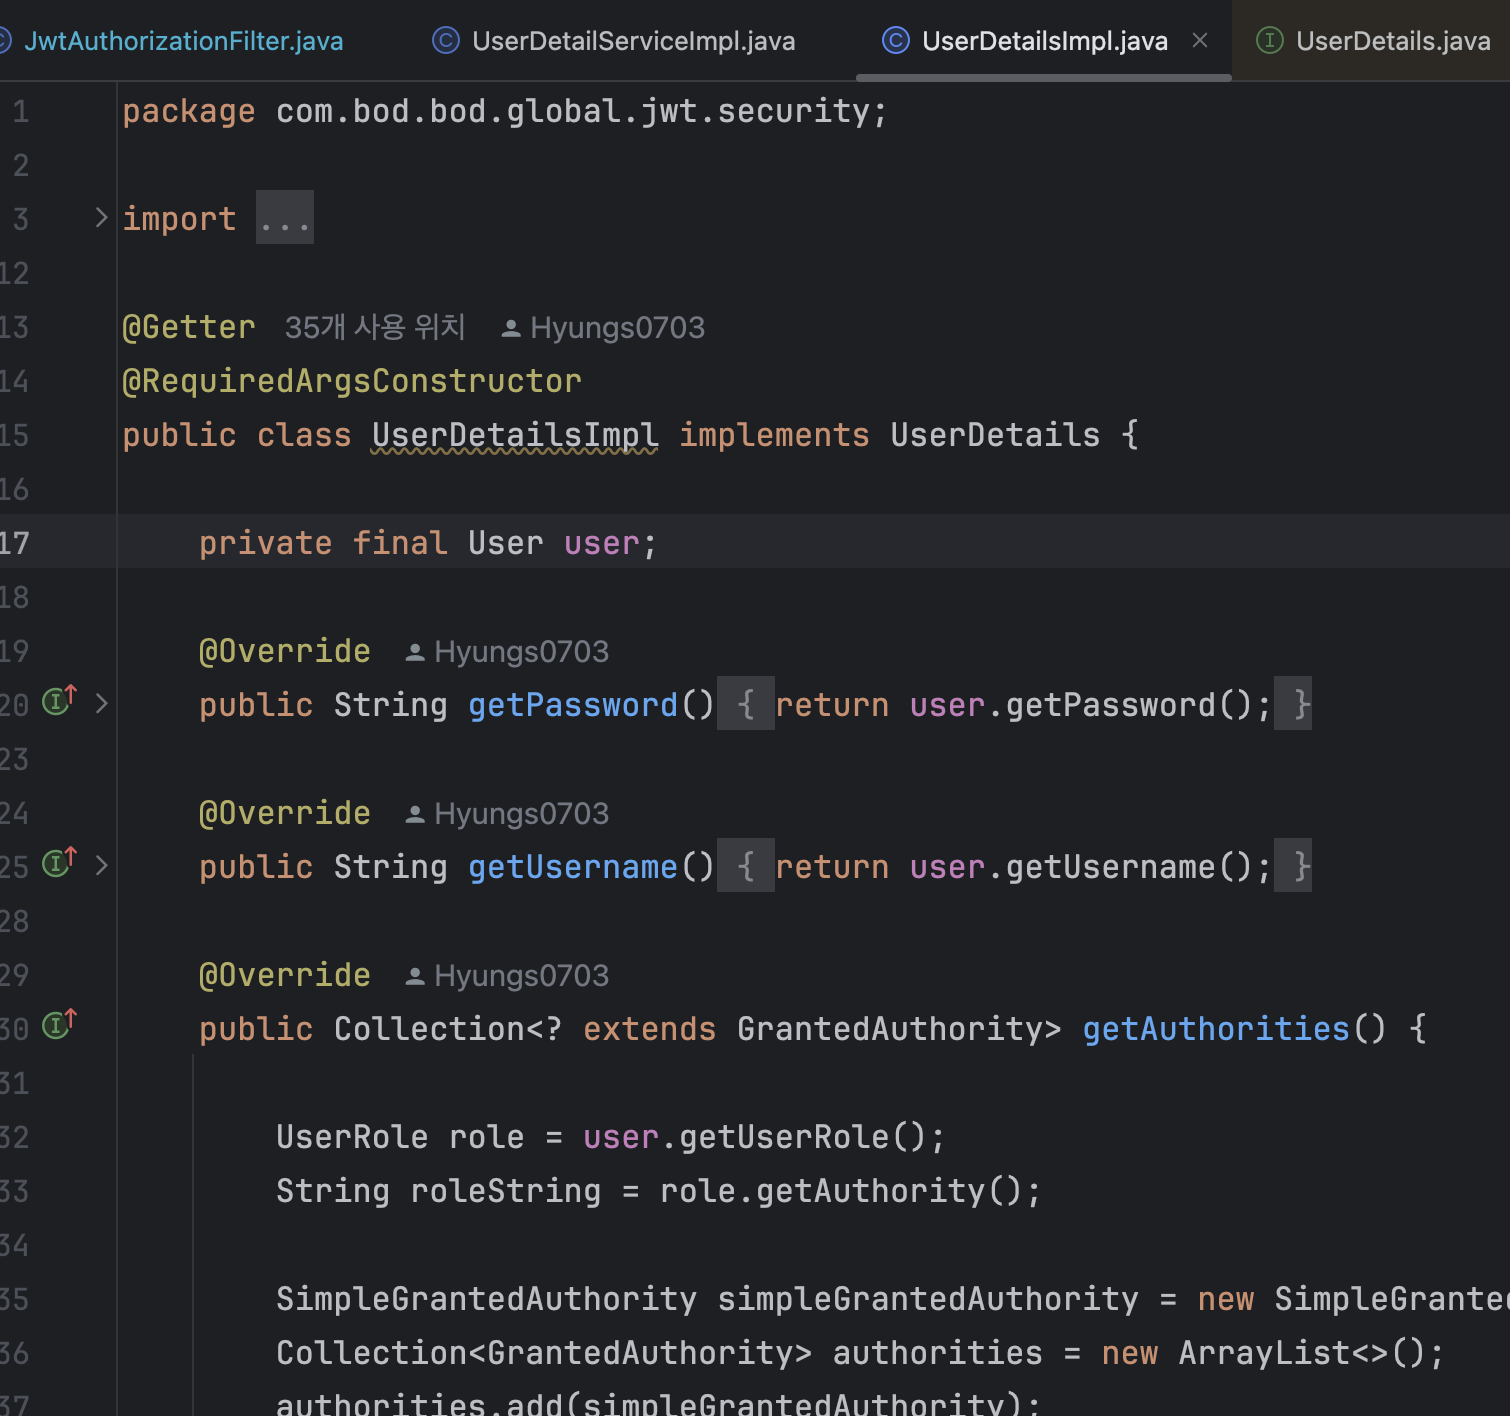This screenshot has width=1510, height=1416.
Task: Click interface icon on UserDetails.java tab
Action: (x=1269, y=41)
